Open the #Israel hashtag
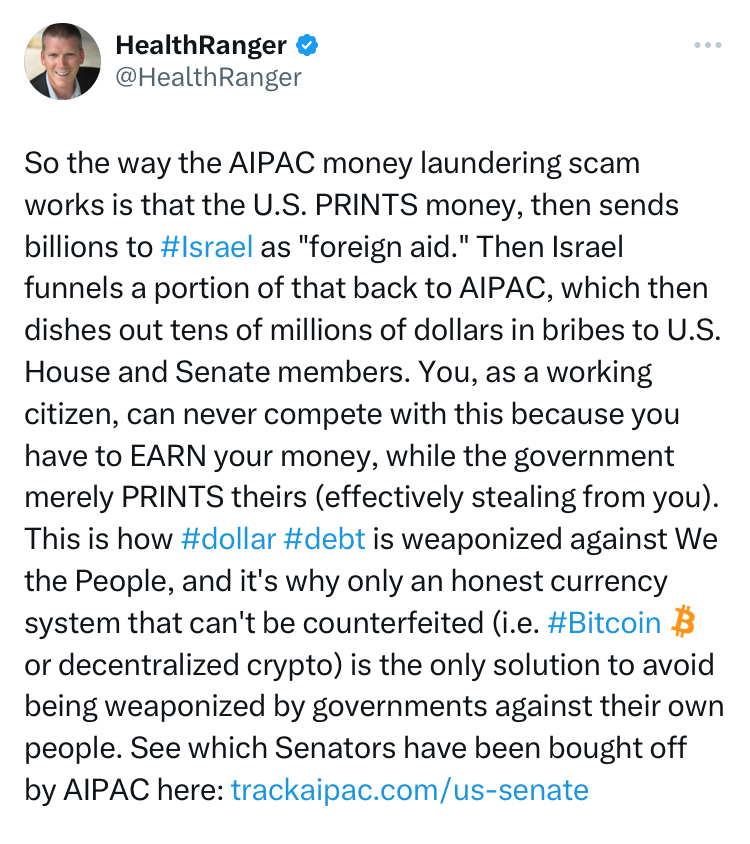This screenshot has width=750, height=844. tap(206, 247)
